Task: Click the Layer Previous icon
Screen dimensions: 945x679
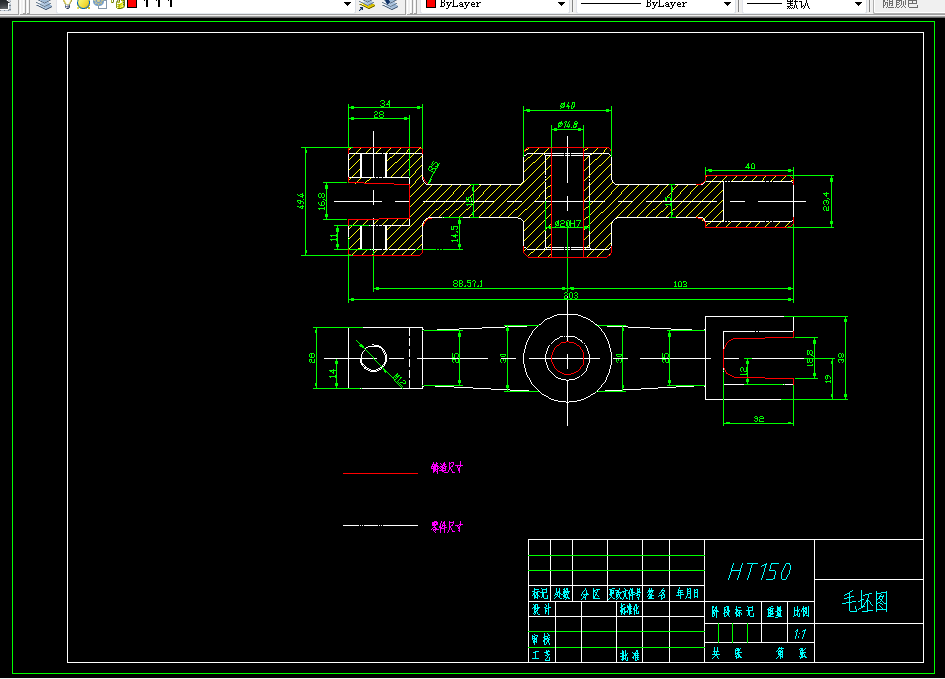Action: (391, 4)
